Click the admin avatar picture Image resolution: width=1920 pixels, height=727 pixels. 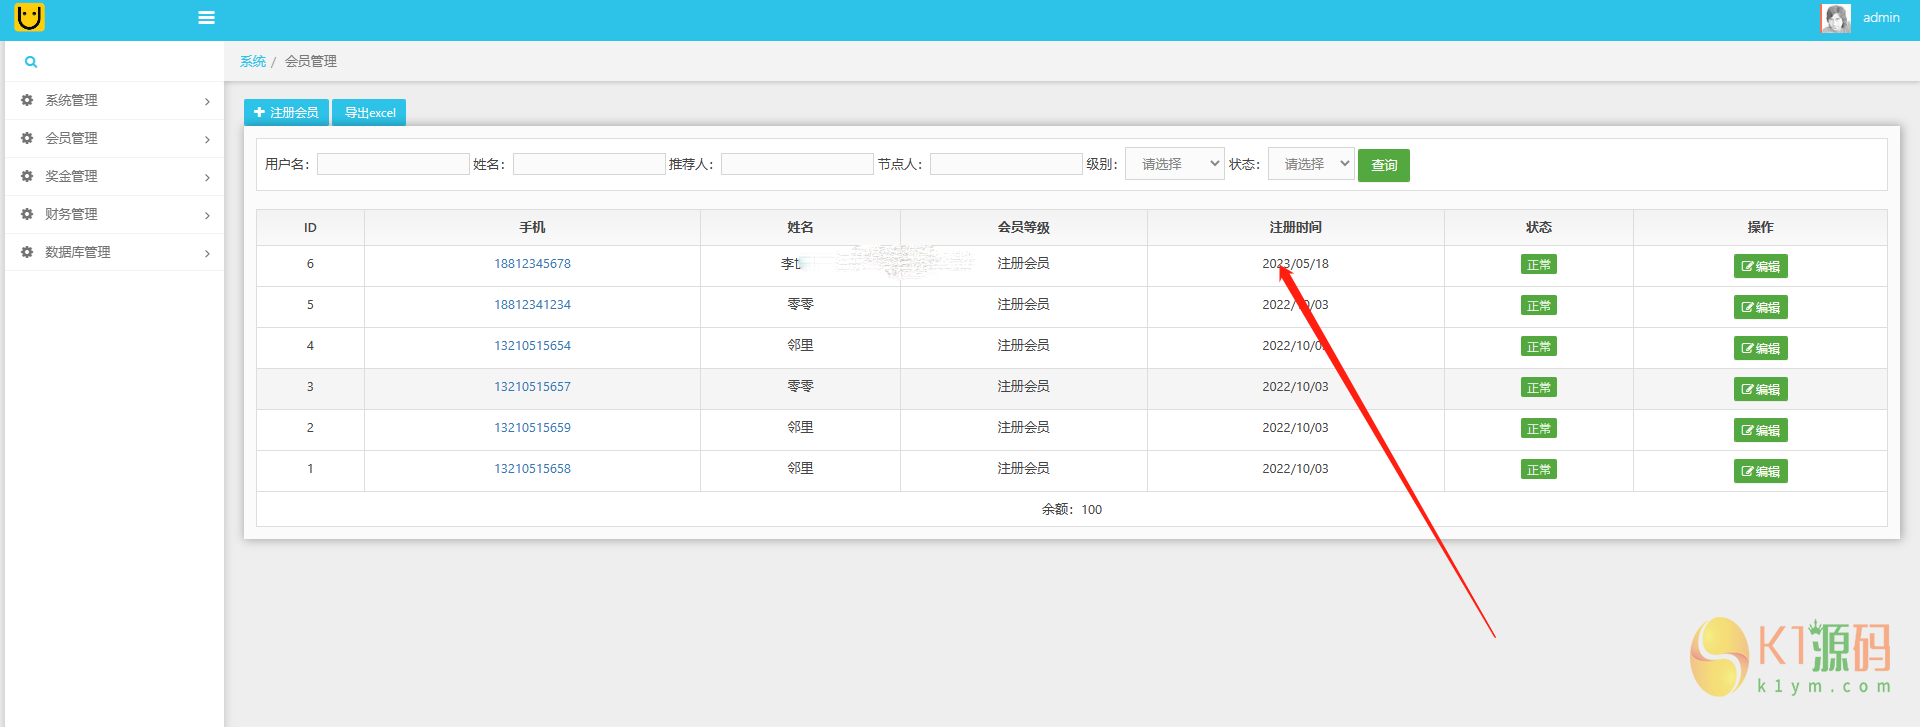point(1835,18)
